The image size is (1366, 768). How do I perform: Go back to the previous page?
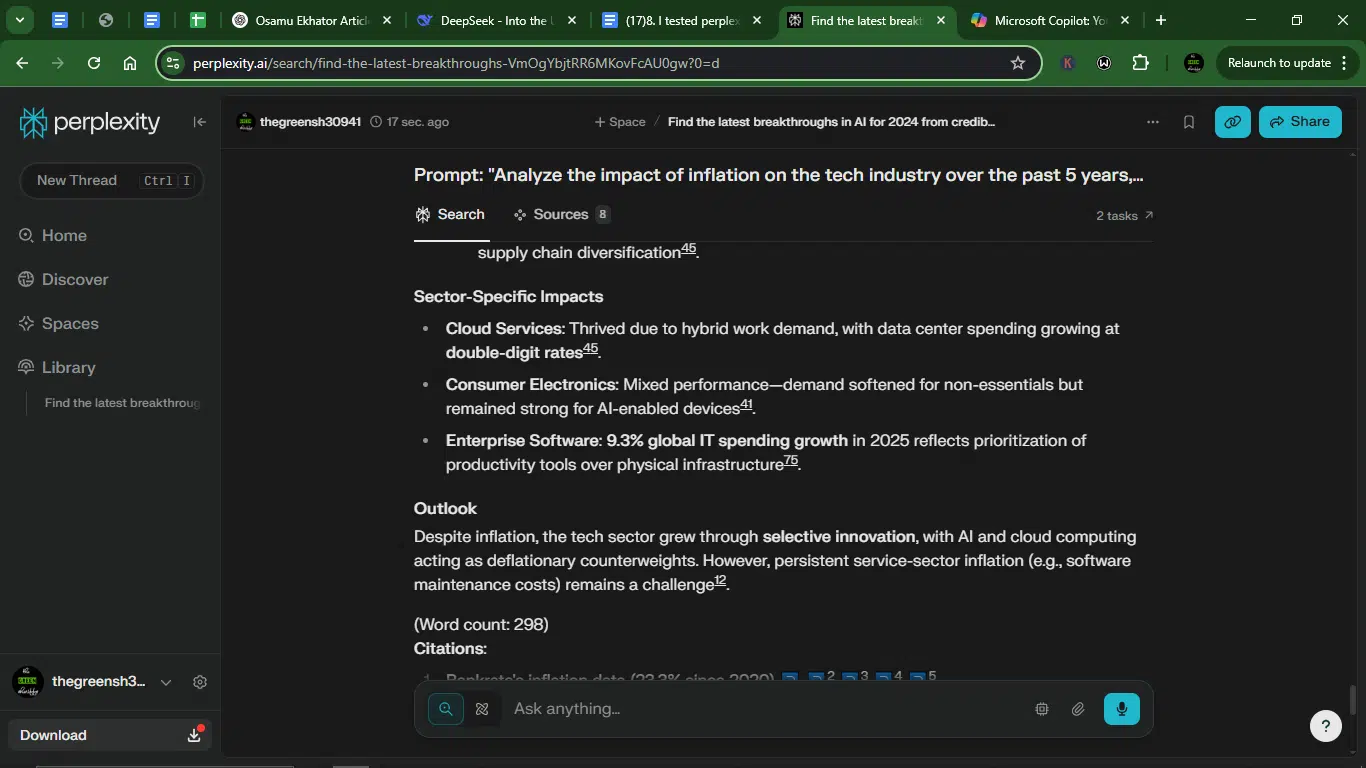pos(22,63)
